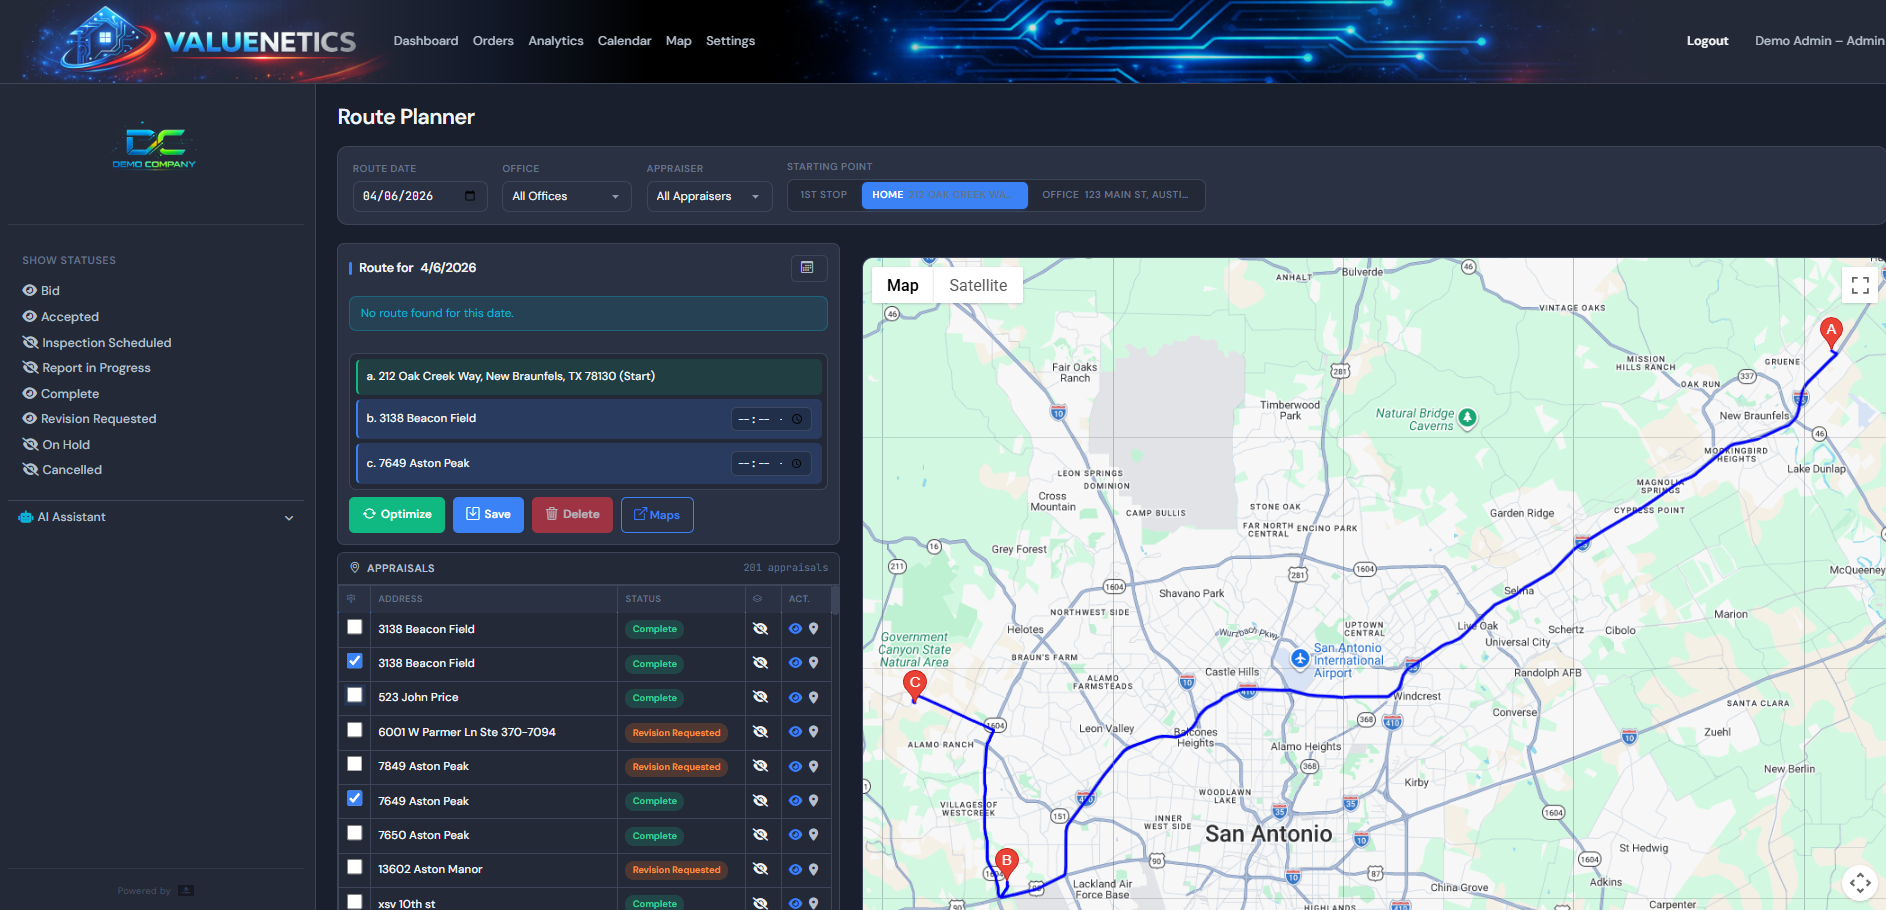Switch to the Satellite map view

point(977,285)
